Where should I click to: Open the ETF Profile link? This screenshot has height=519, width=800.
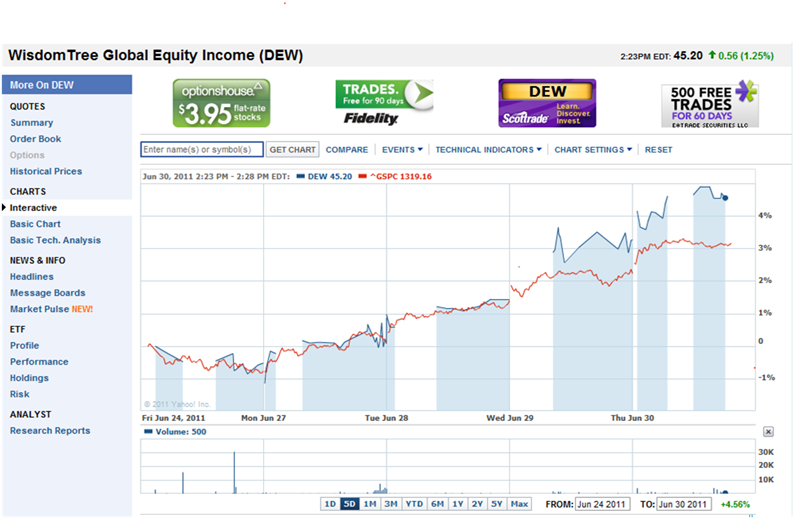(x=24, y=345)
